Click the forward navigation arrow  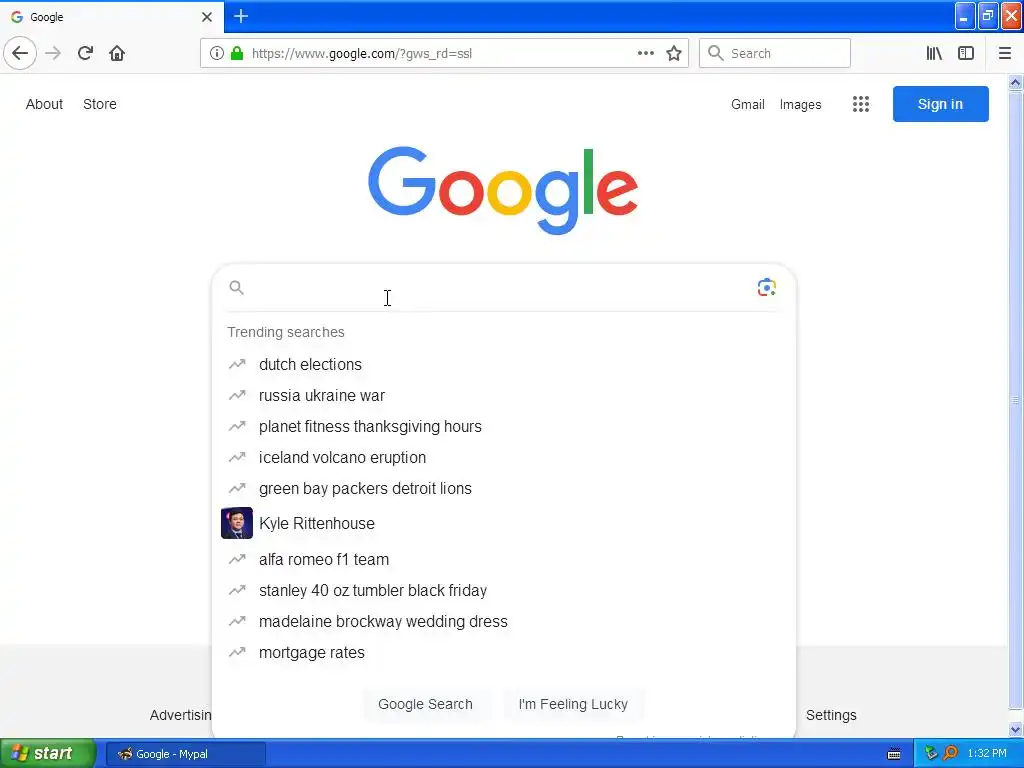53,53
